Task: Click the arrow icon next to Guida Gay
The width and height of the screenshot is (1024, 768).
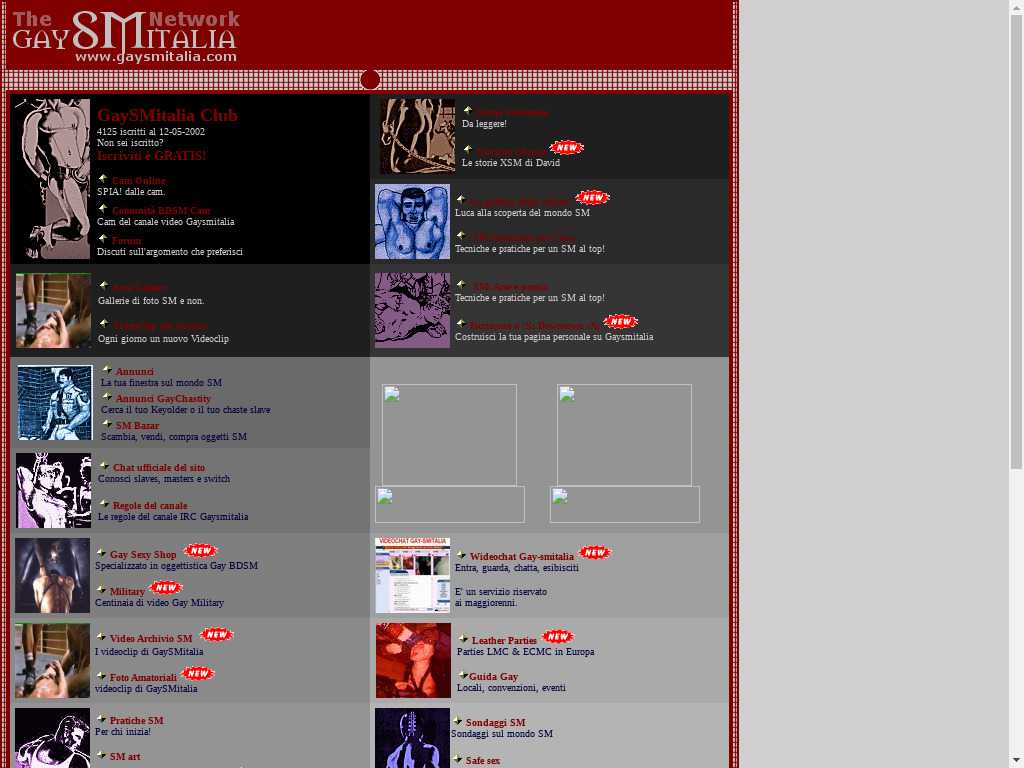Action: click(463, 675)
